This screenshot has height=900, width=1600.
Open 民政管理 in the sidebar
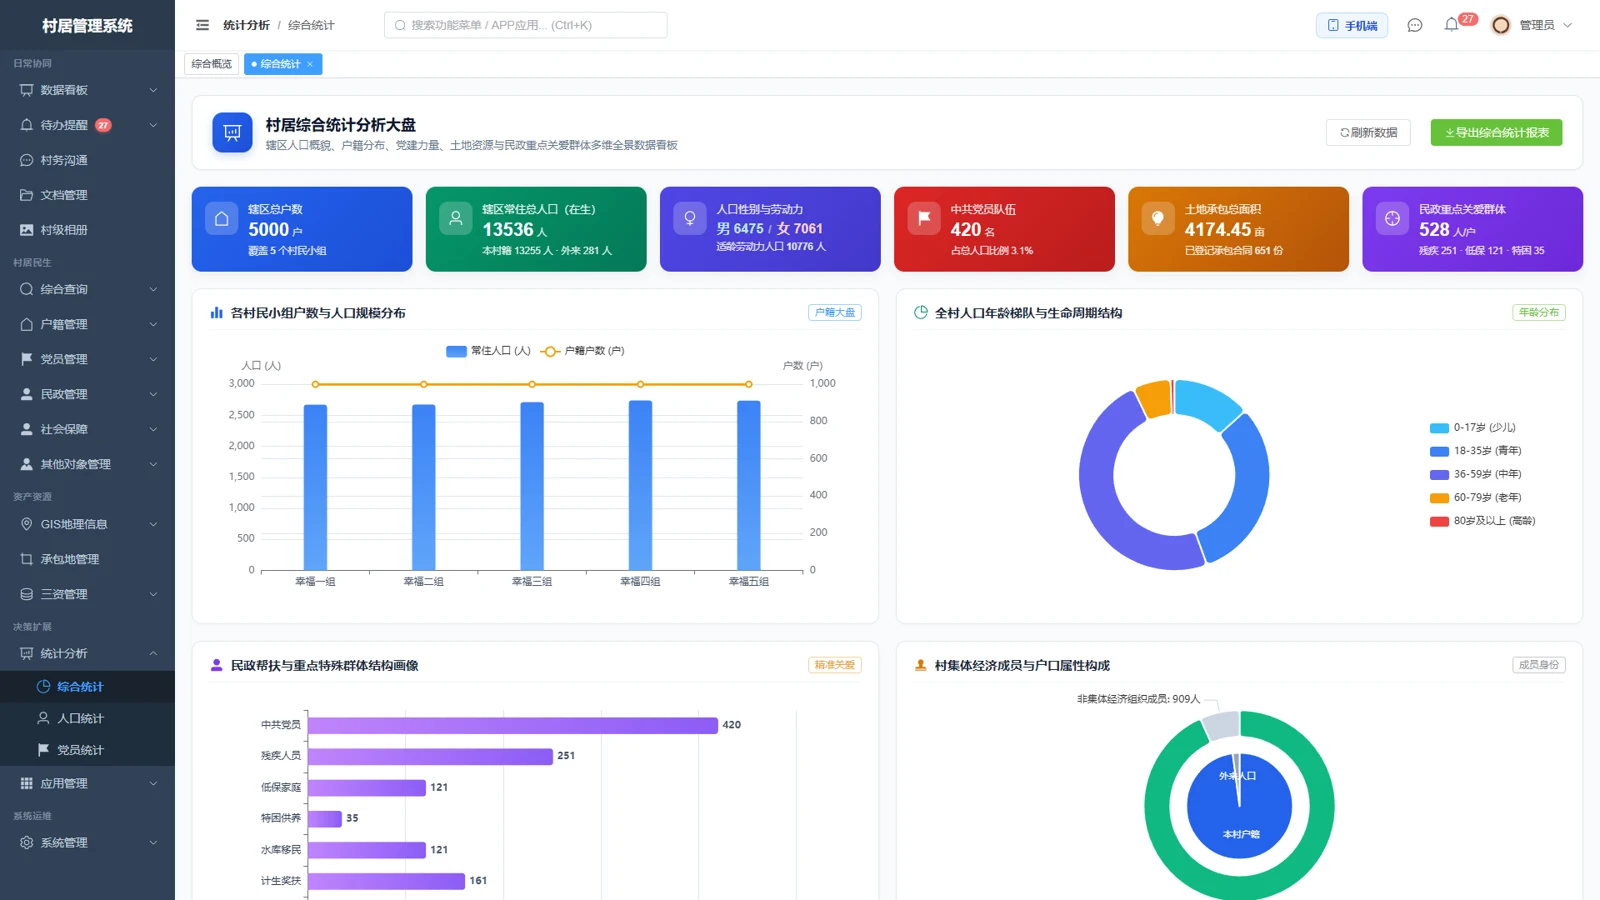pyautogui.click(x=87, y=394)
